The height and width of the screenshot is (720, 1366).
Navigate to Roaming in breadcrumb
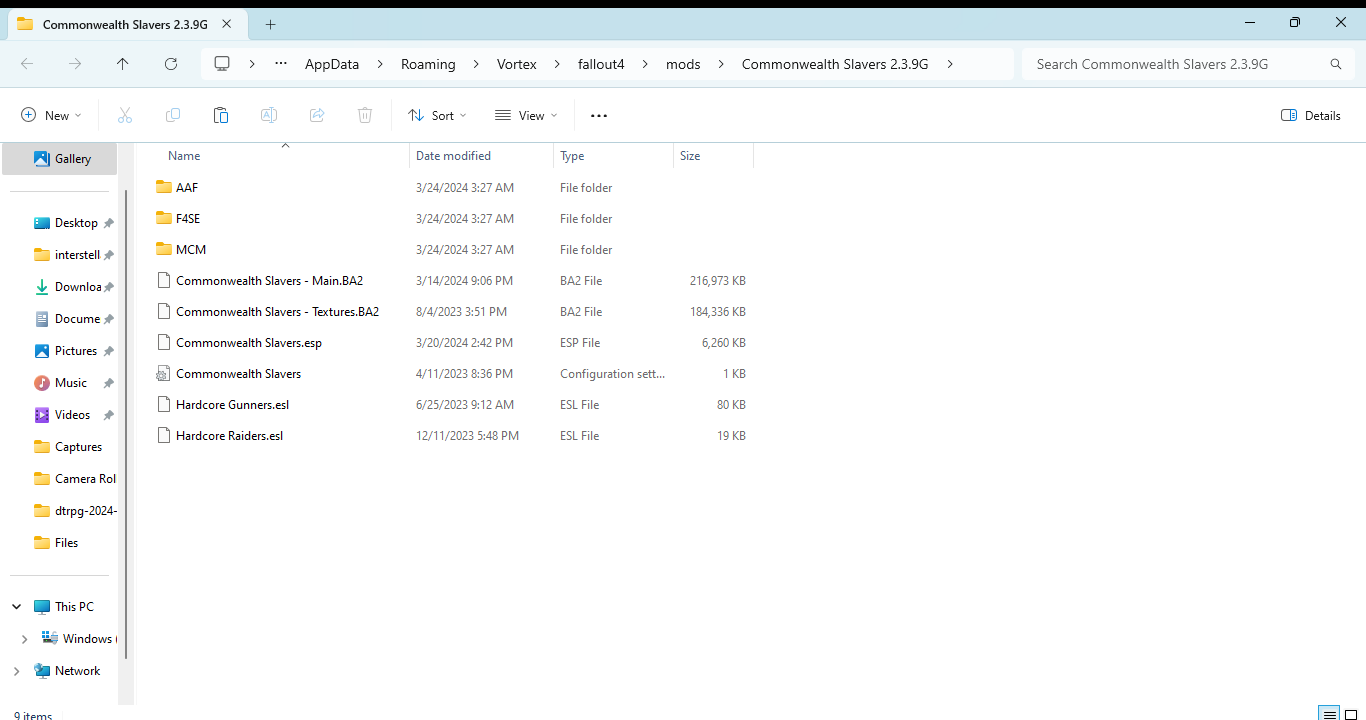pyautogui.click(x=428, y=64)
